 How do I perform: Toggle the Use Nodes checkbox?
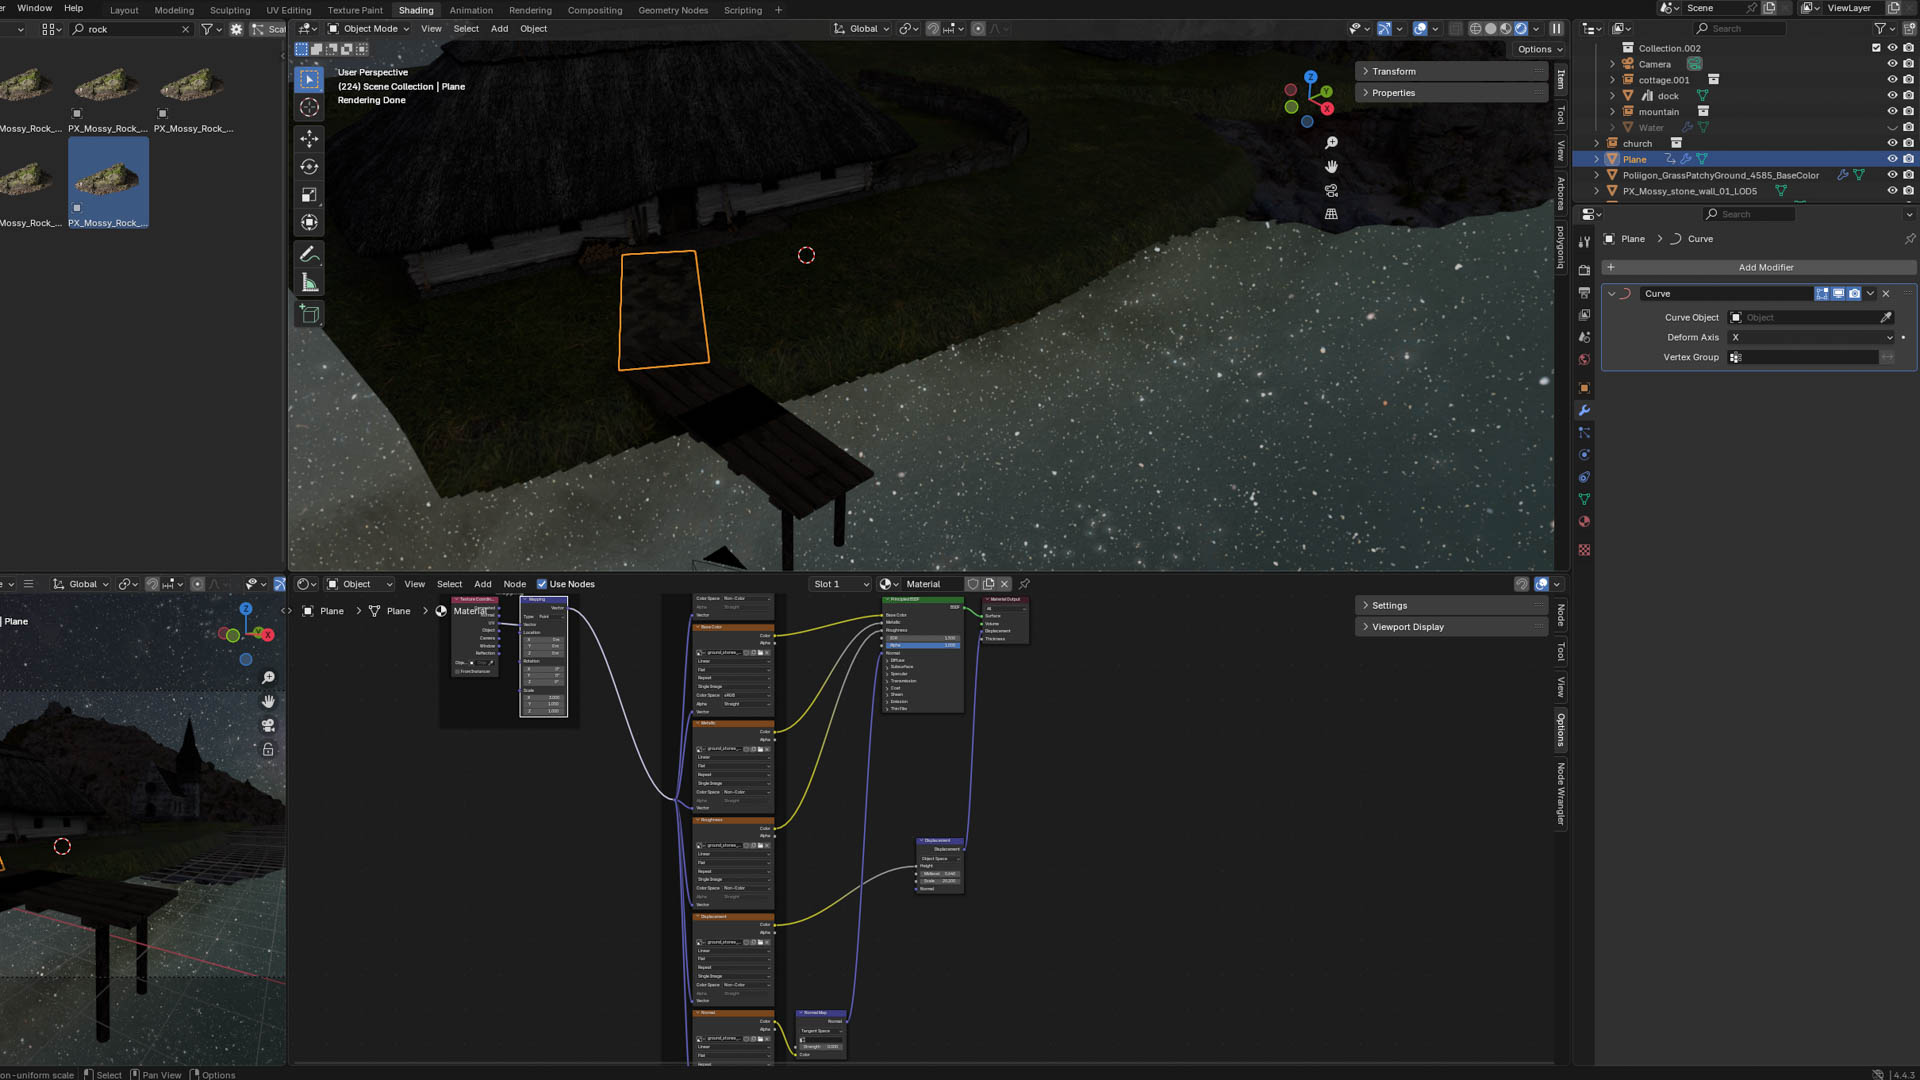542,584
